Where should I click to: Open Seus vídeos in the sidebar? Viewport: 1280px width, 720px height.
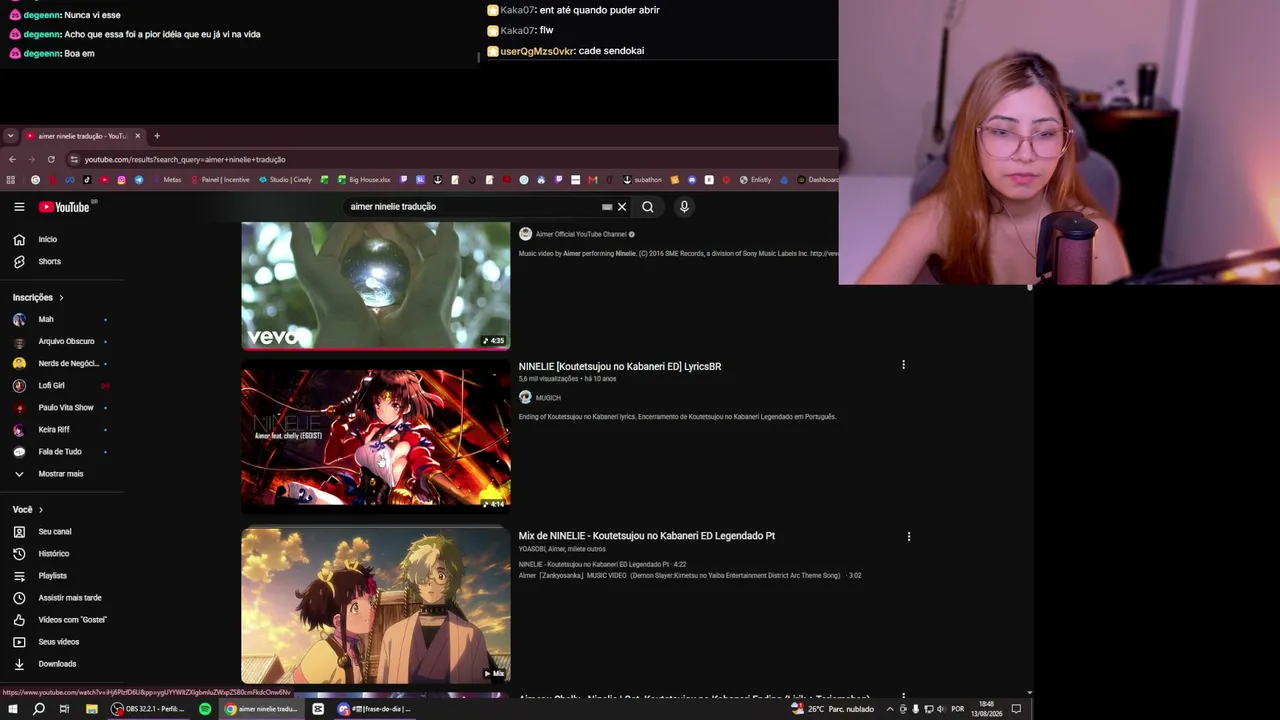(x=60, y=642)
